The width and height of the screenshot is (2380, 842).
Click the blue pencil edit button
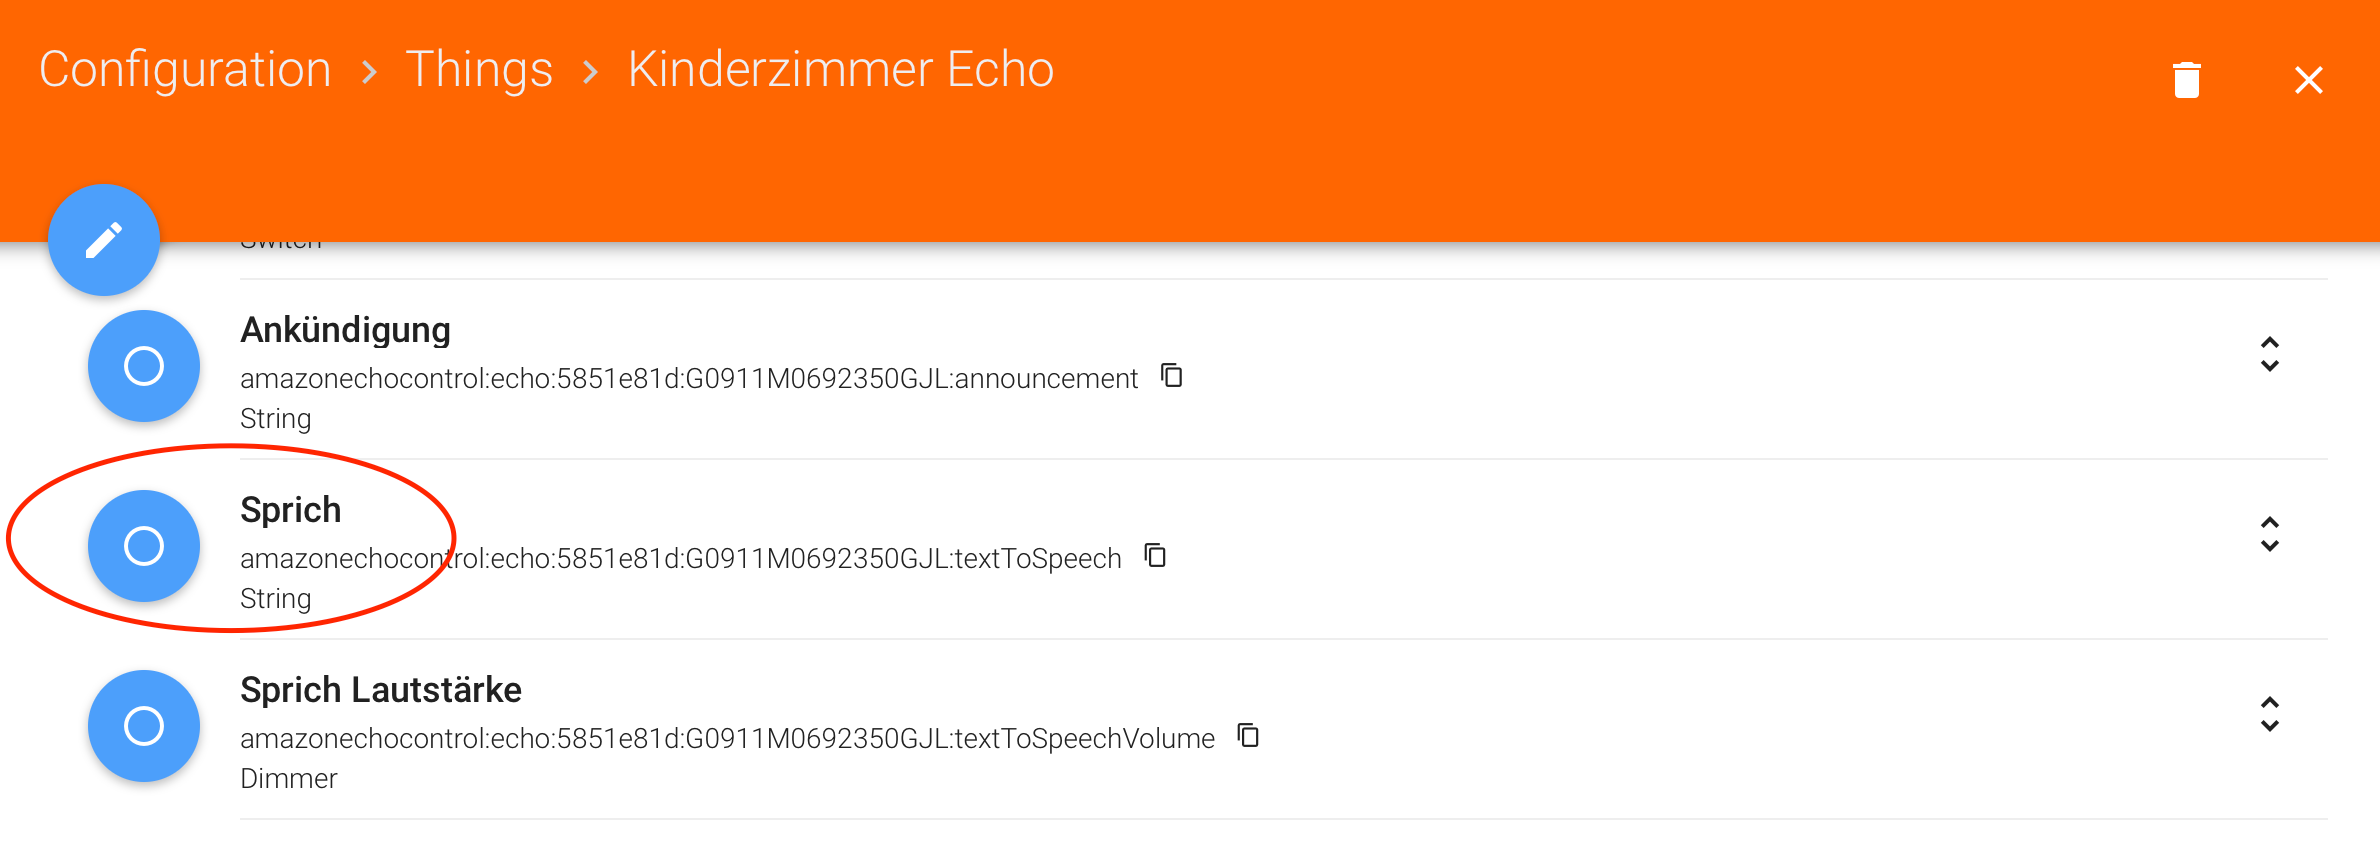pyautogui.click(x=104, y=240)
